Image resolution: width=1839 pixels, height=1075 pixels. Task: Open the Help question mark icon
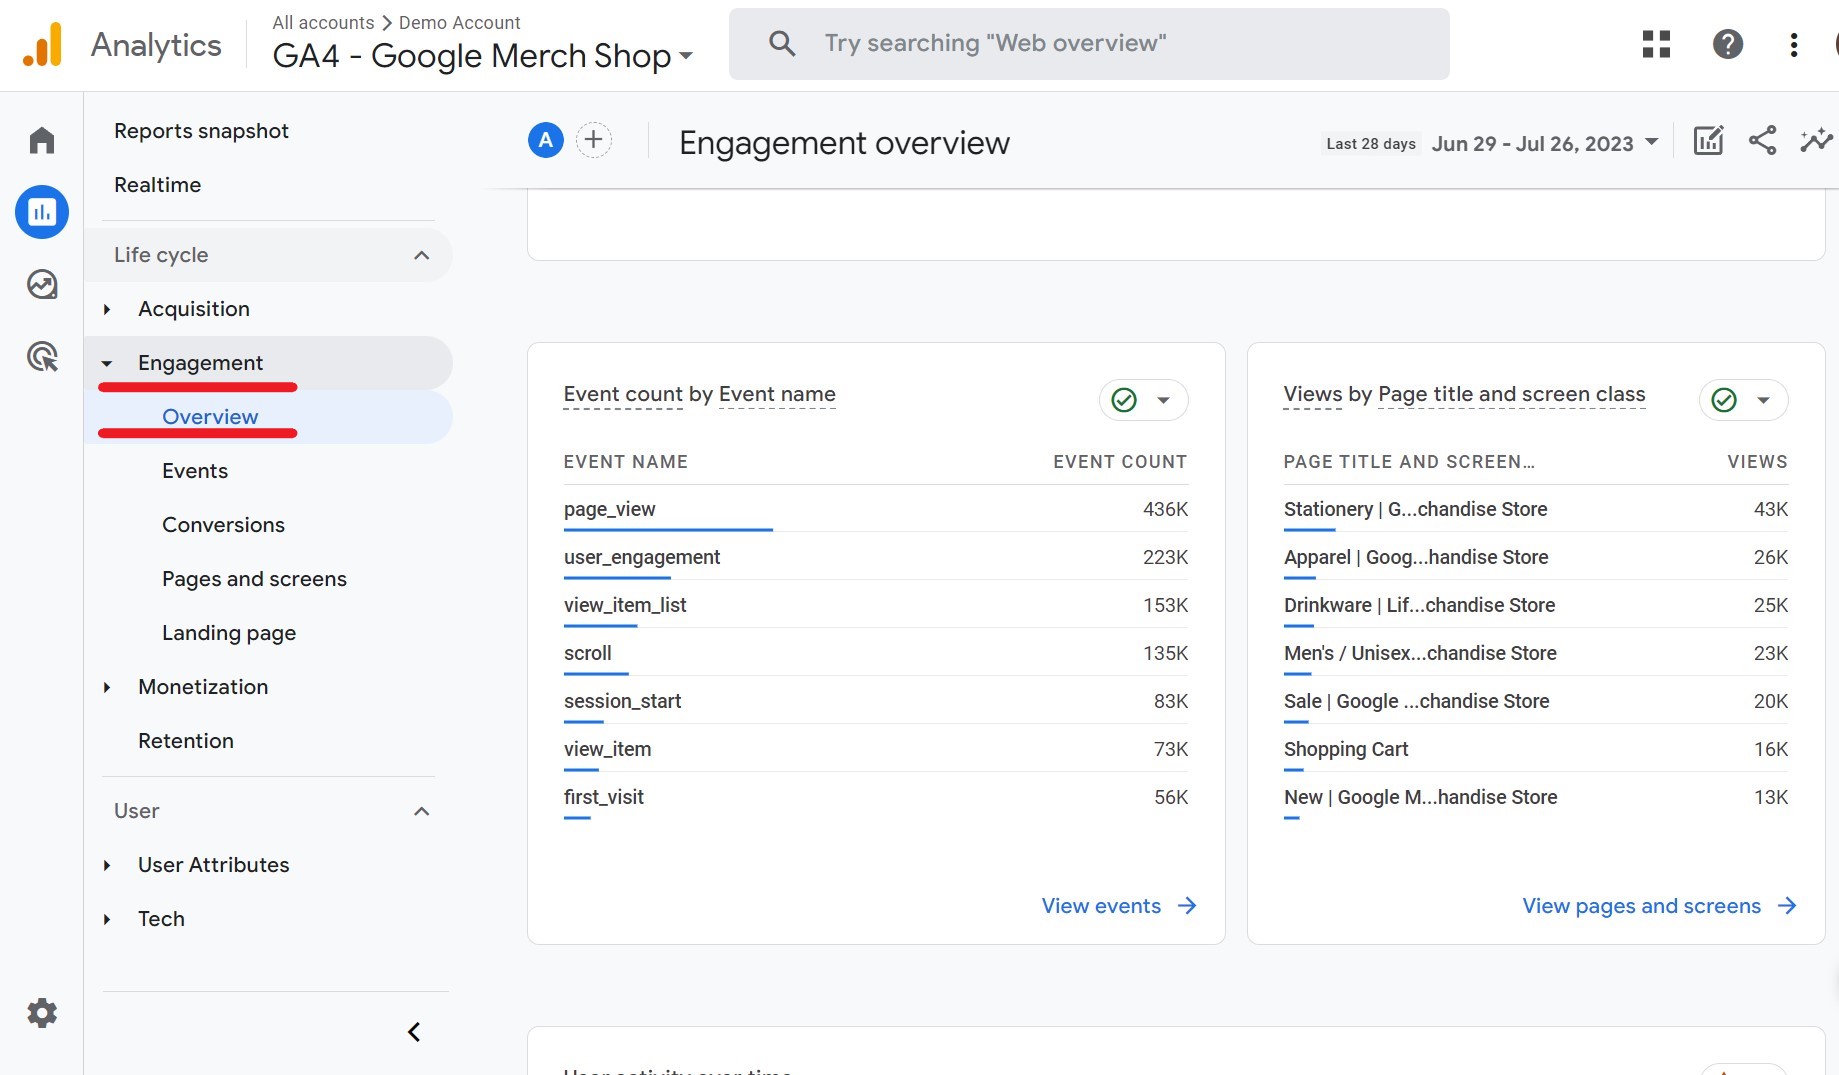1728,44
